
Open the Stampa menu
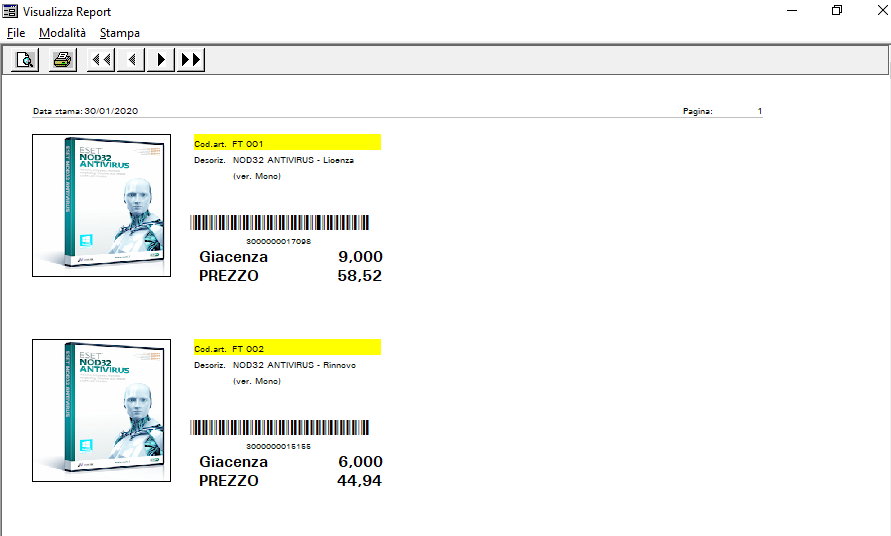120,33
